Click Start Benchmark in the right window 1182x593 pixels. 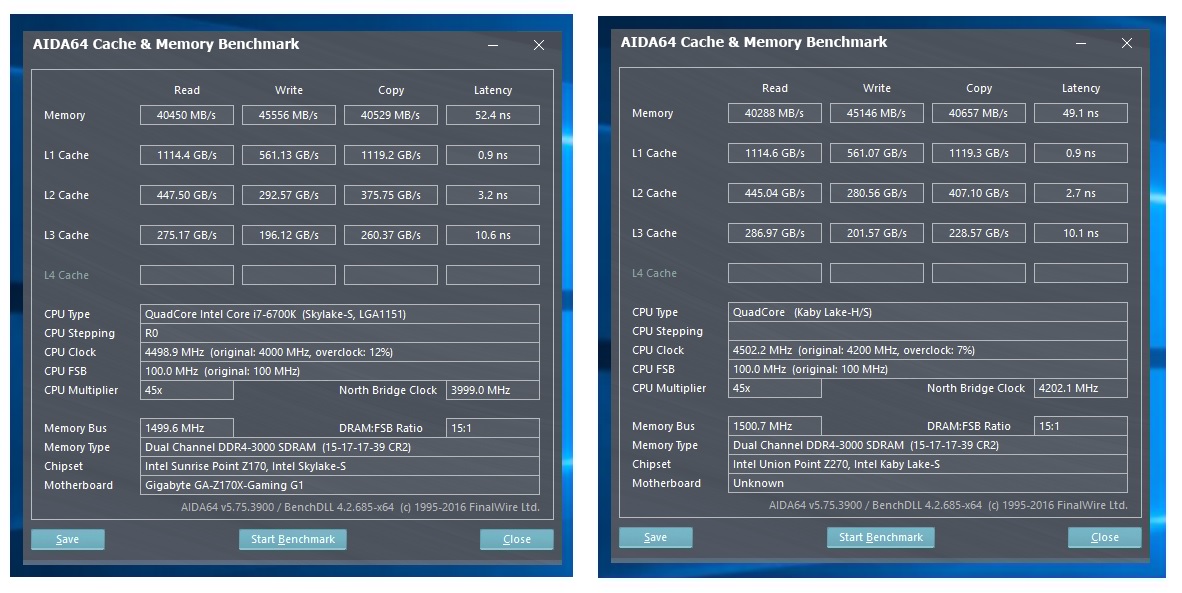pyautogui.click(x=880, y=537)
